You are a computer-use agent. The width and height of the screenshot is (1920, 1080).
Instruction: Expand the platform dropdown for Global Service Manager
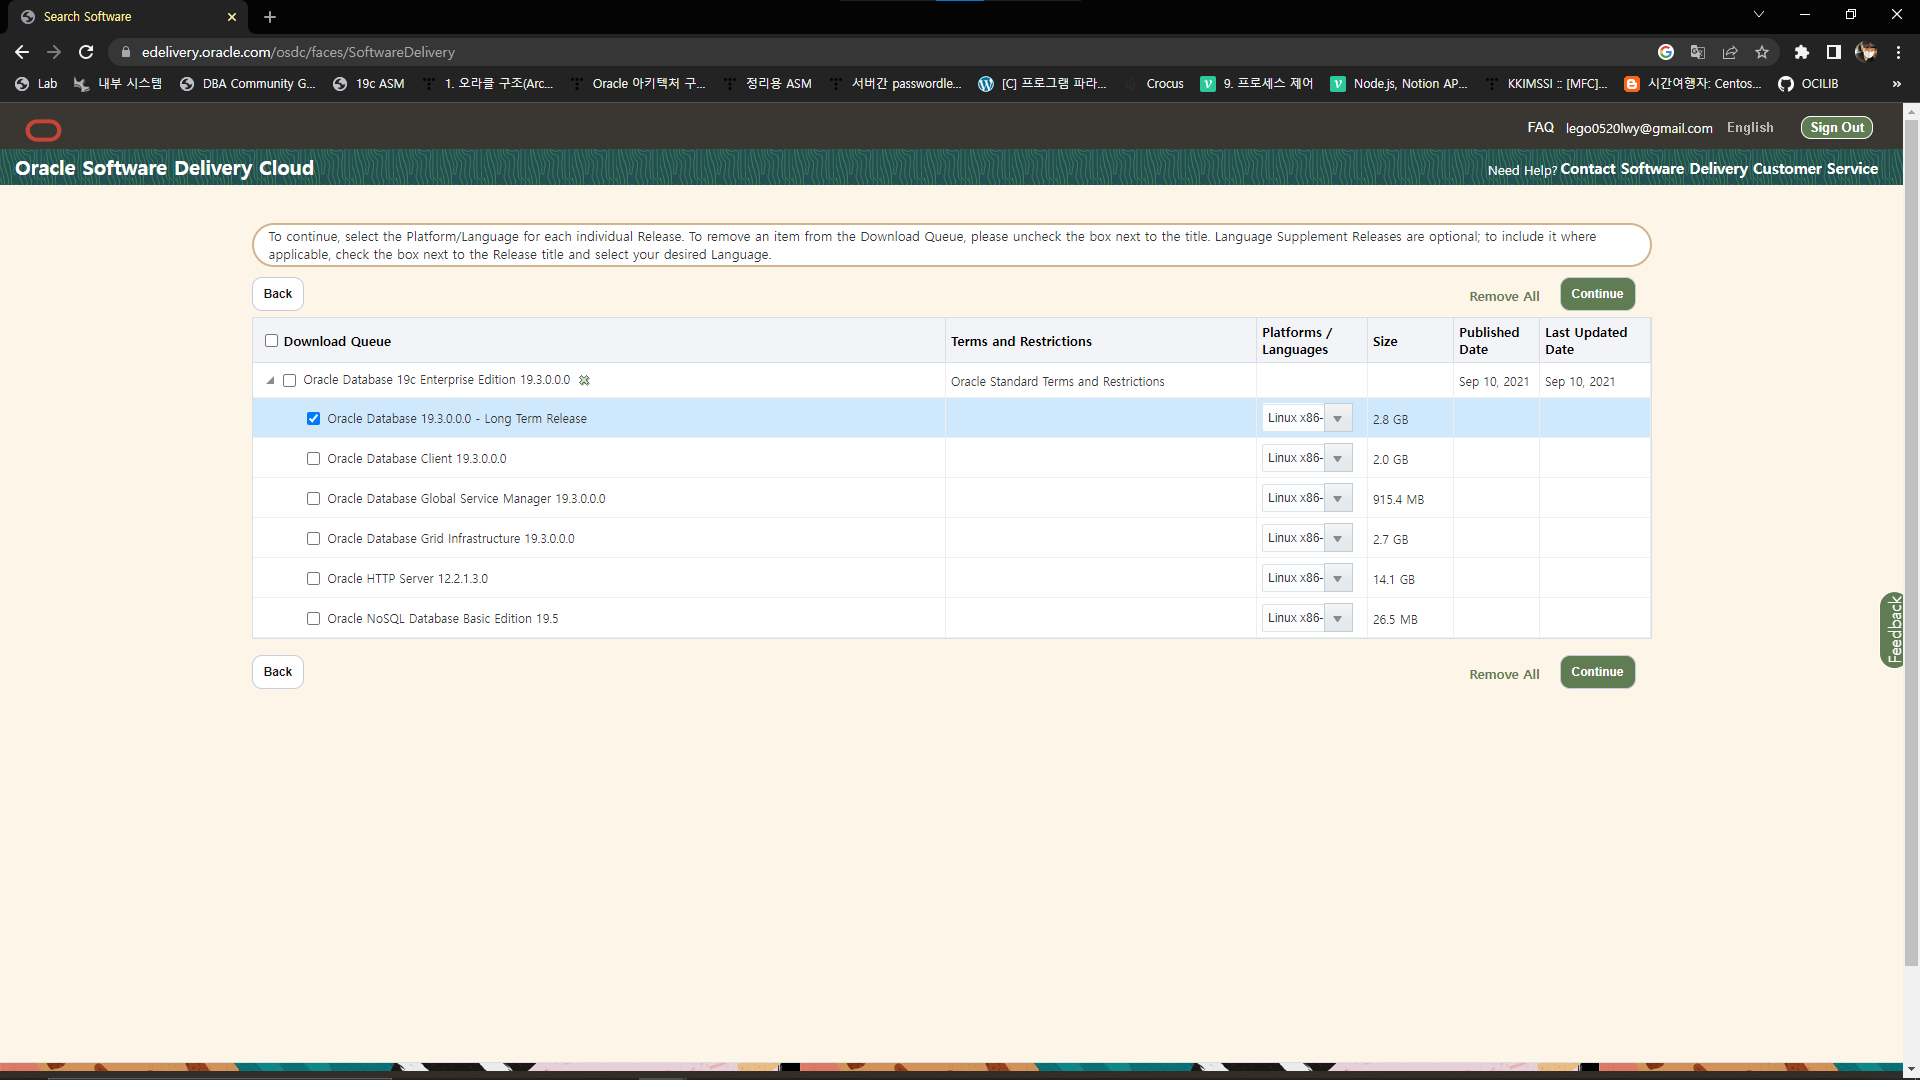pyautogui.click(x=1337, y=499)
